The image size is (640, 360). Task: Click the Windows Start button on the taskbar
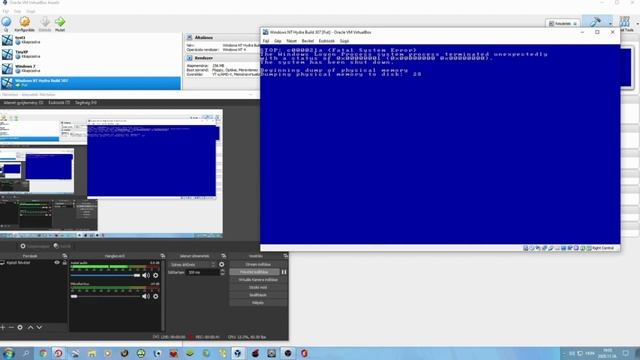(x=8, y=353)
